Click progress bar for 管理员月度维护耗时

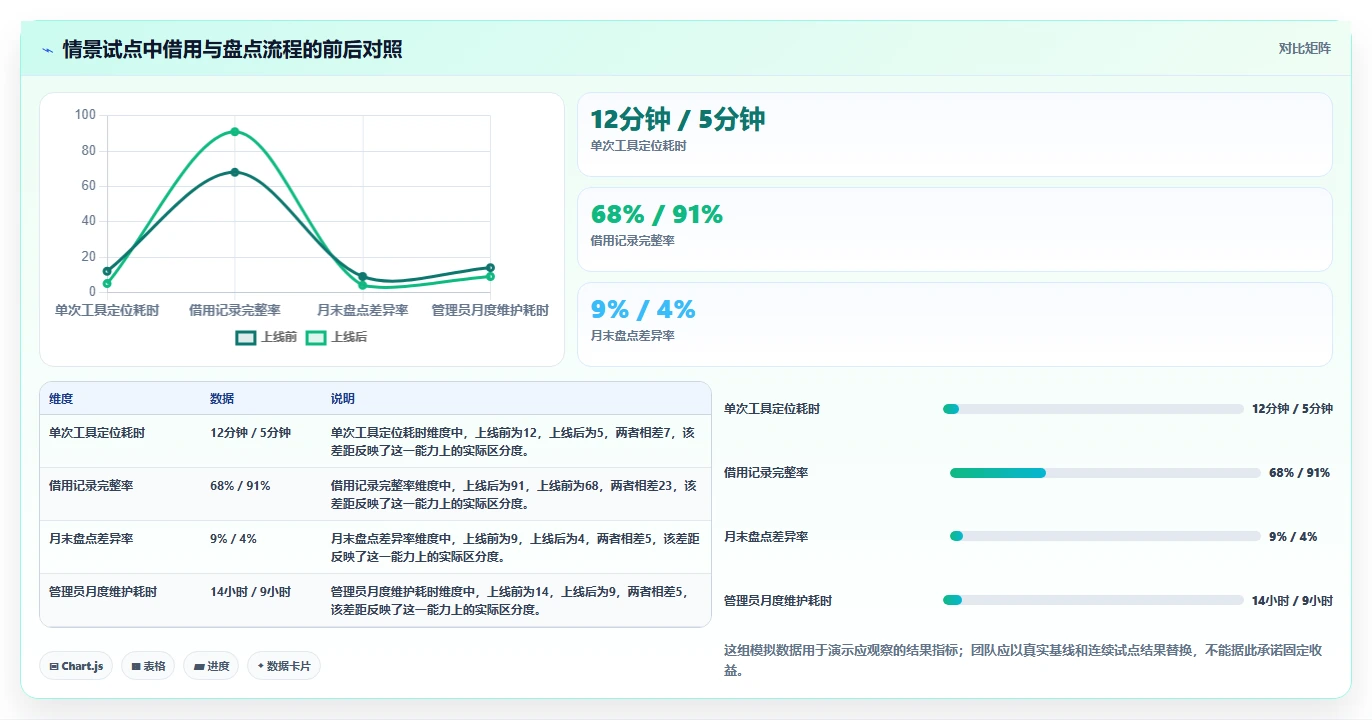tap(1093, 600)
